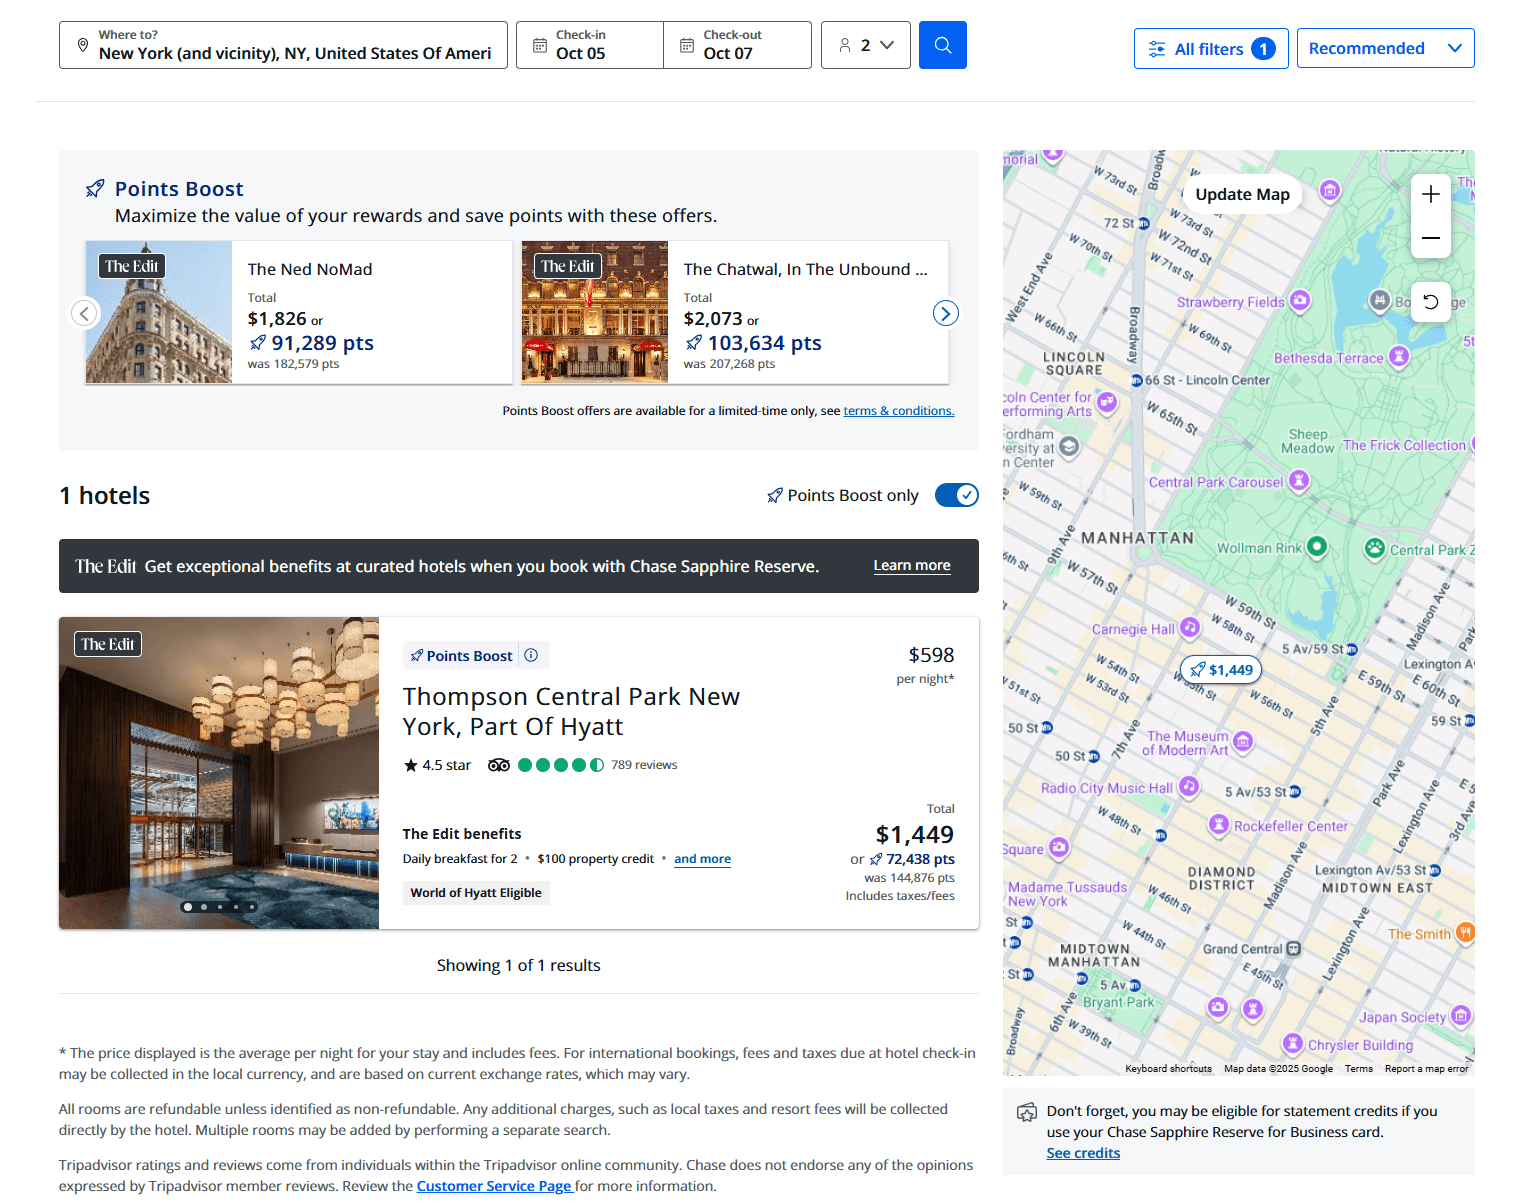Image resolution: width=1517 pixels, height=1204 pixels.
Task: Show previous Points Boost offer
Action: tap(85, 313)
